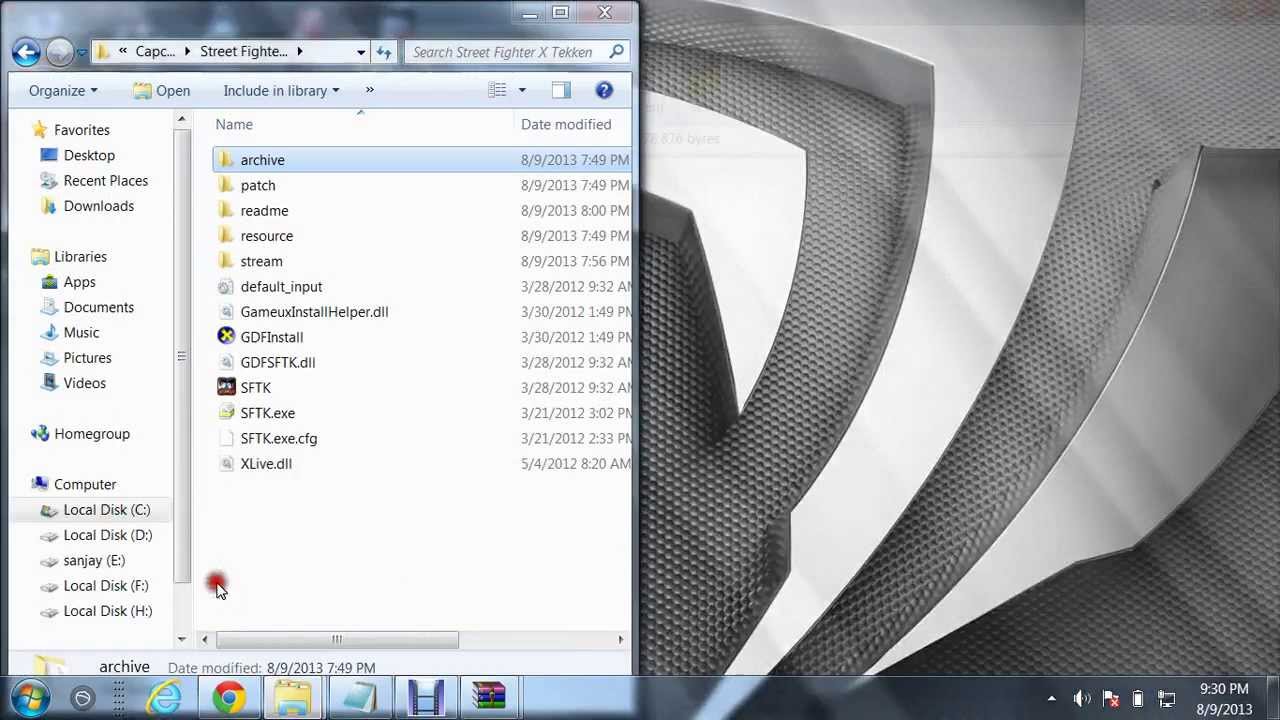This screenshot has width=1280, height=720.
Task: Open the recent locations dropdown beside Forward
Action: [82, 52]
